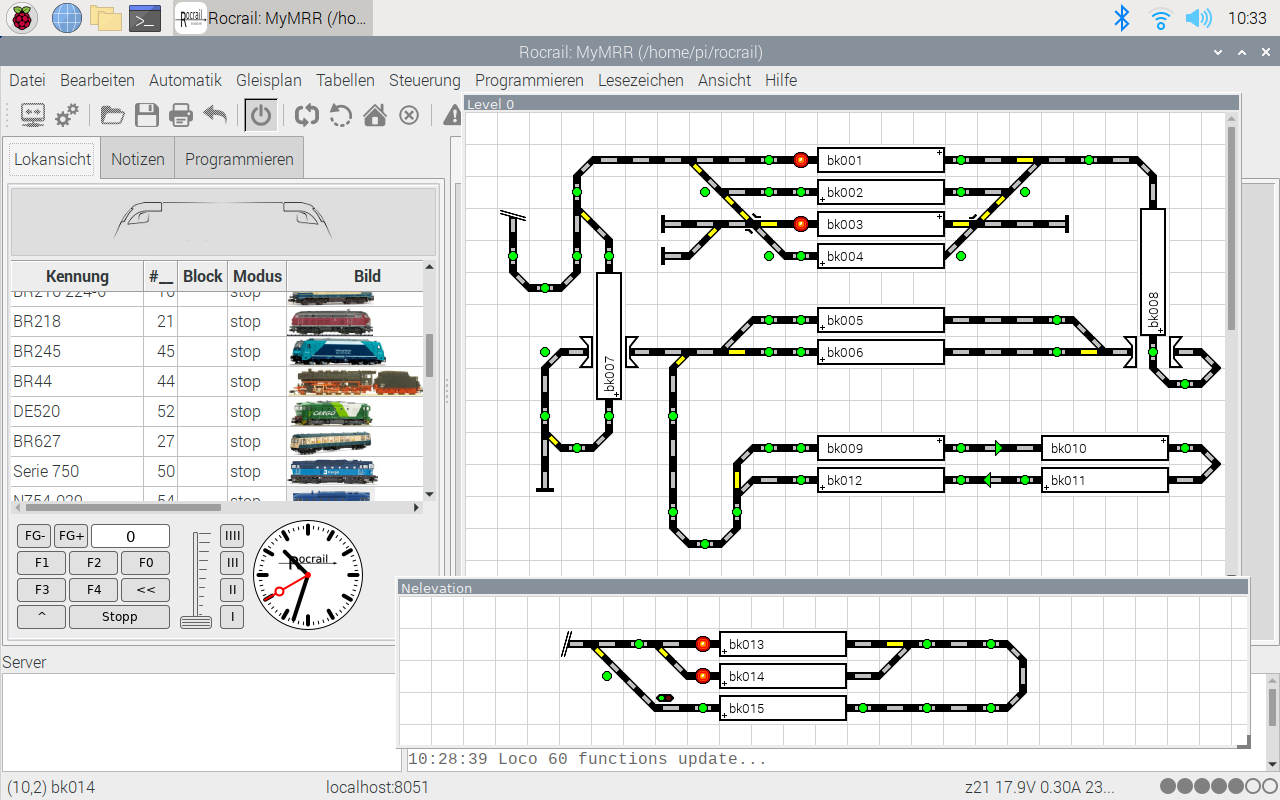1280x800 pixels.
Task: Toggle function F3 button
Action: click(x=42, y=590)
